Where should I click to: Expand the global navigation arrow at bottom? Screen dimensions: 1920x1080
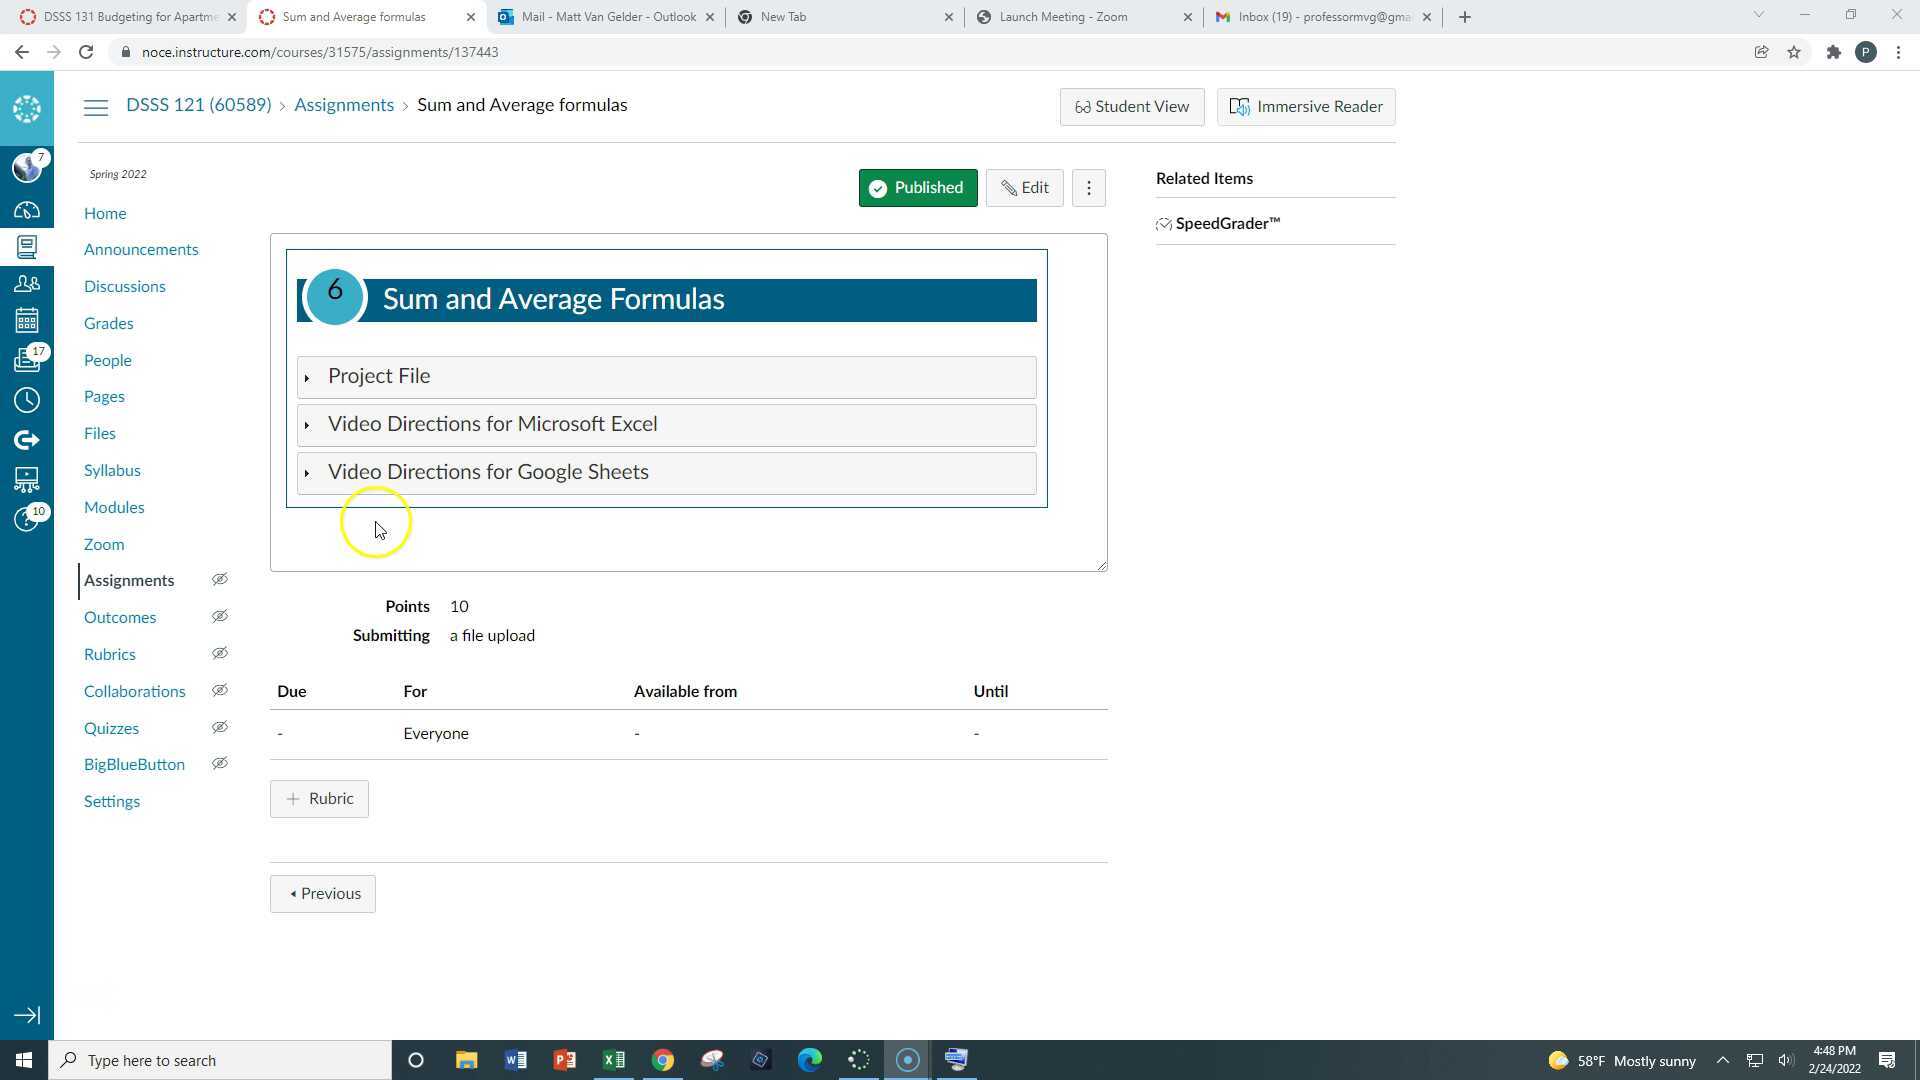pos(27,1015)
